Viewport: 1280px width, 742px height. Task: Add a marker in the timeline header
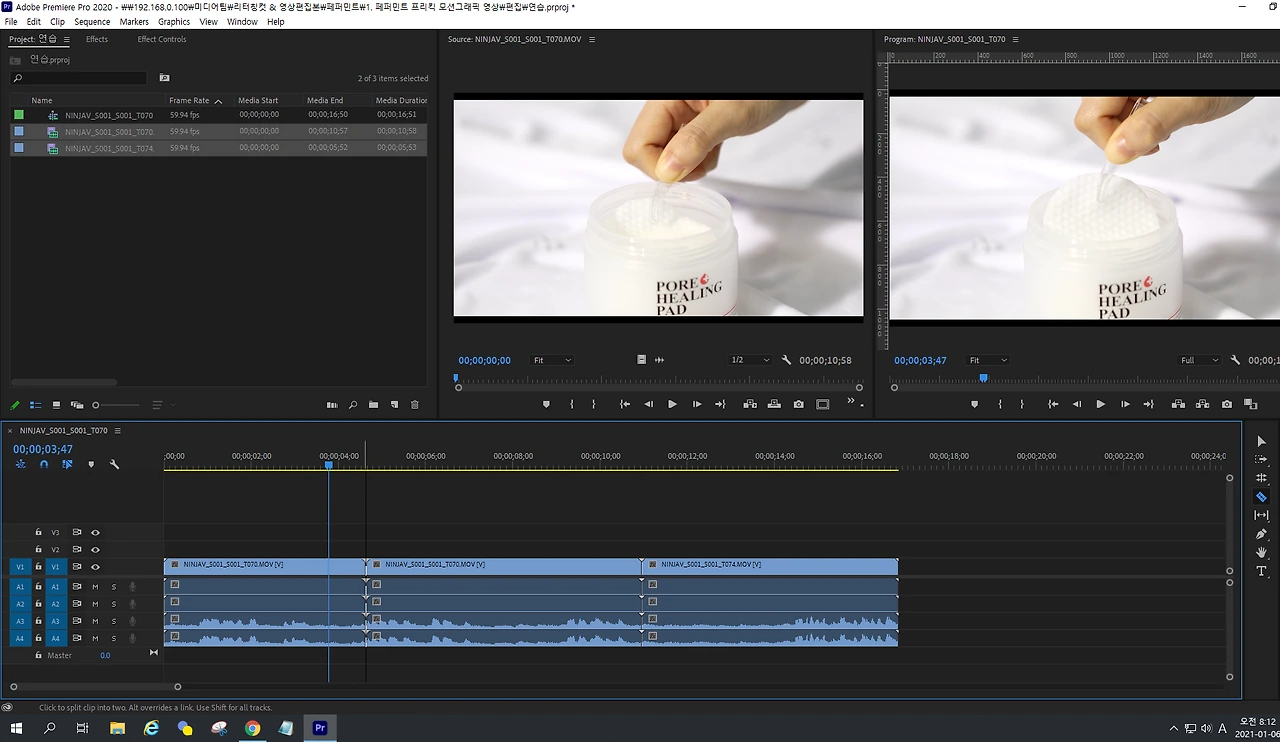click(x=91, y=464)
